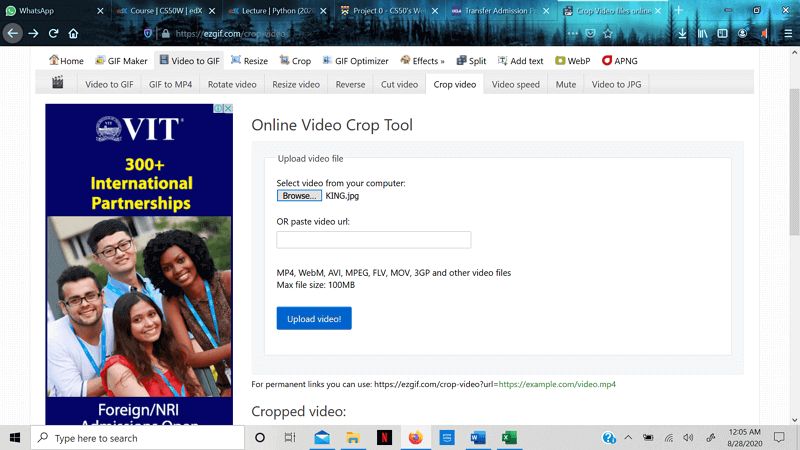Open Task View on the taskbar

(290, 438)
